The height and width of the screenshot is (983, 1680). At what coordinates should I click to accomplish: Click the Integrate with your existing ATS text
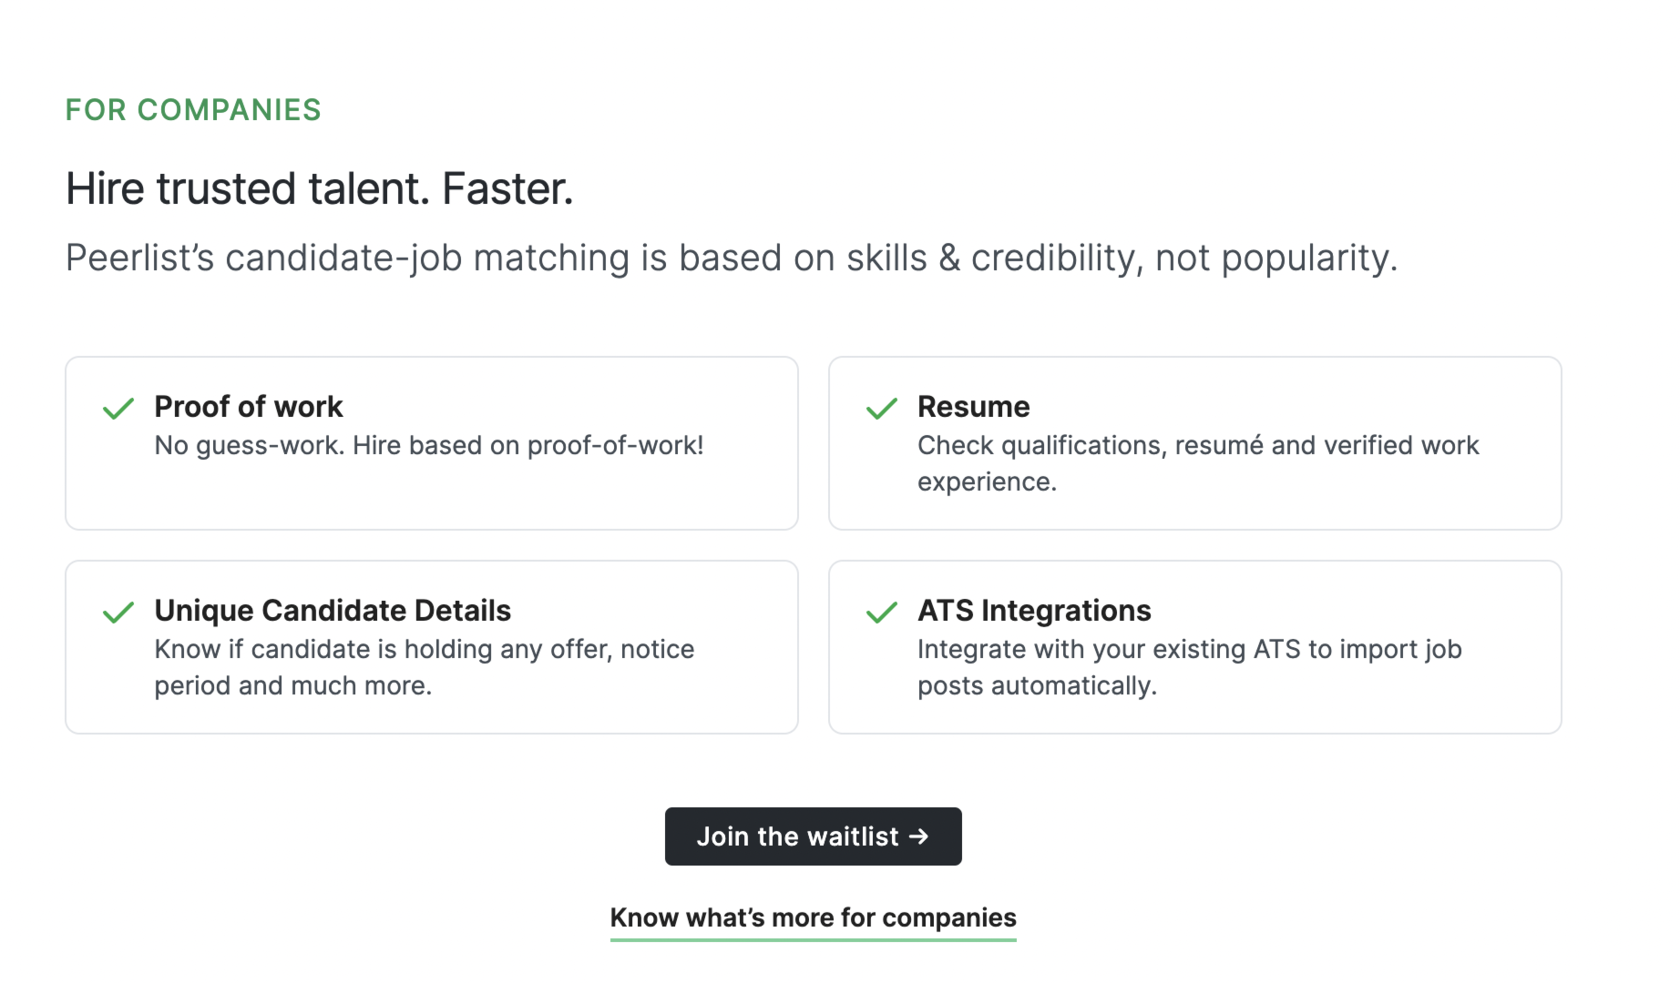(1189, 667)
